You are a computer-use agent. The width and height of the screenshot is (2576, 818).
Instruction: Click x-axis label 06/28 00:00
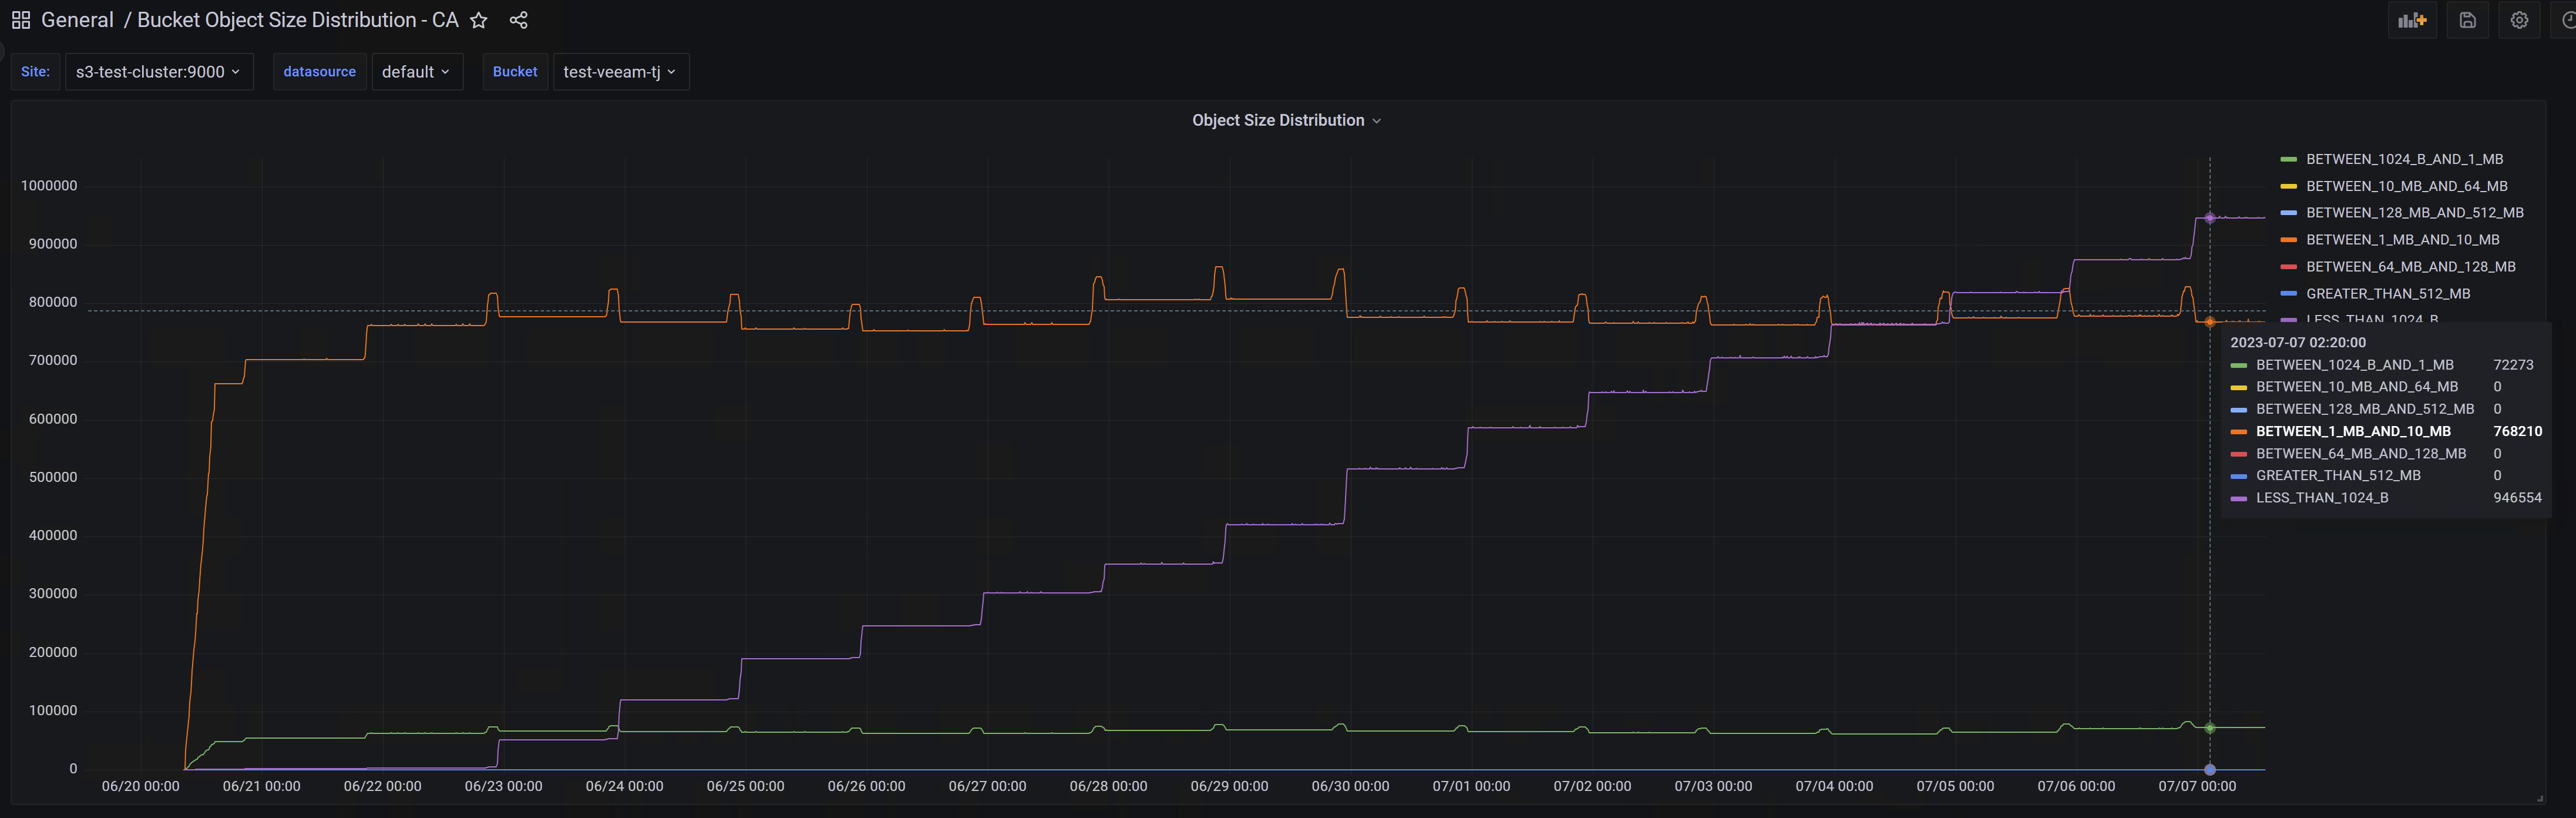click(x=1108, y=786)
